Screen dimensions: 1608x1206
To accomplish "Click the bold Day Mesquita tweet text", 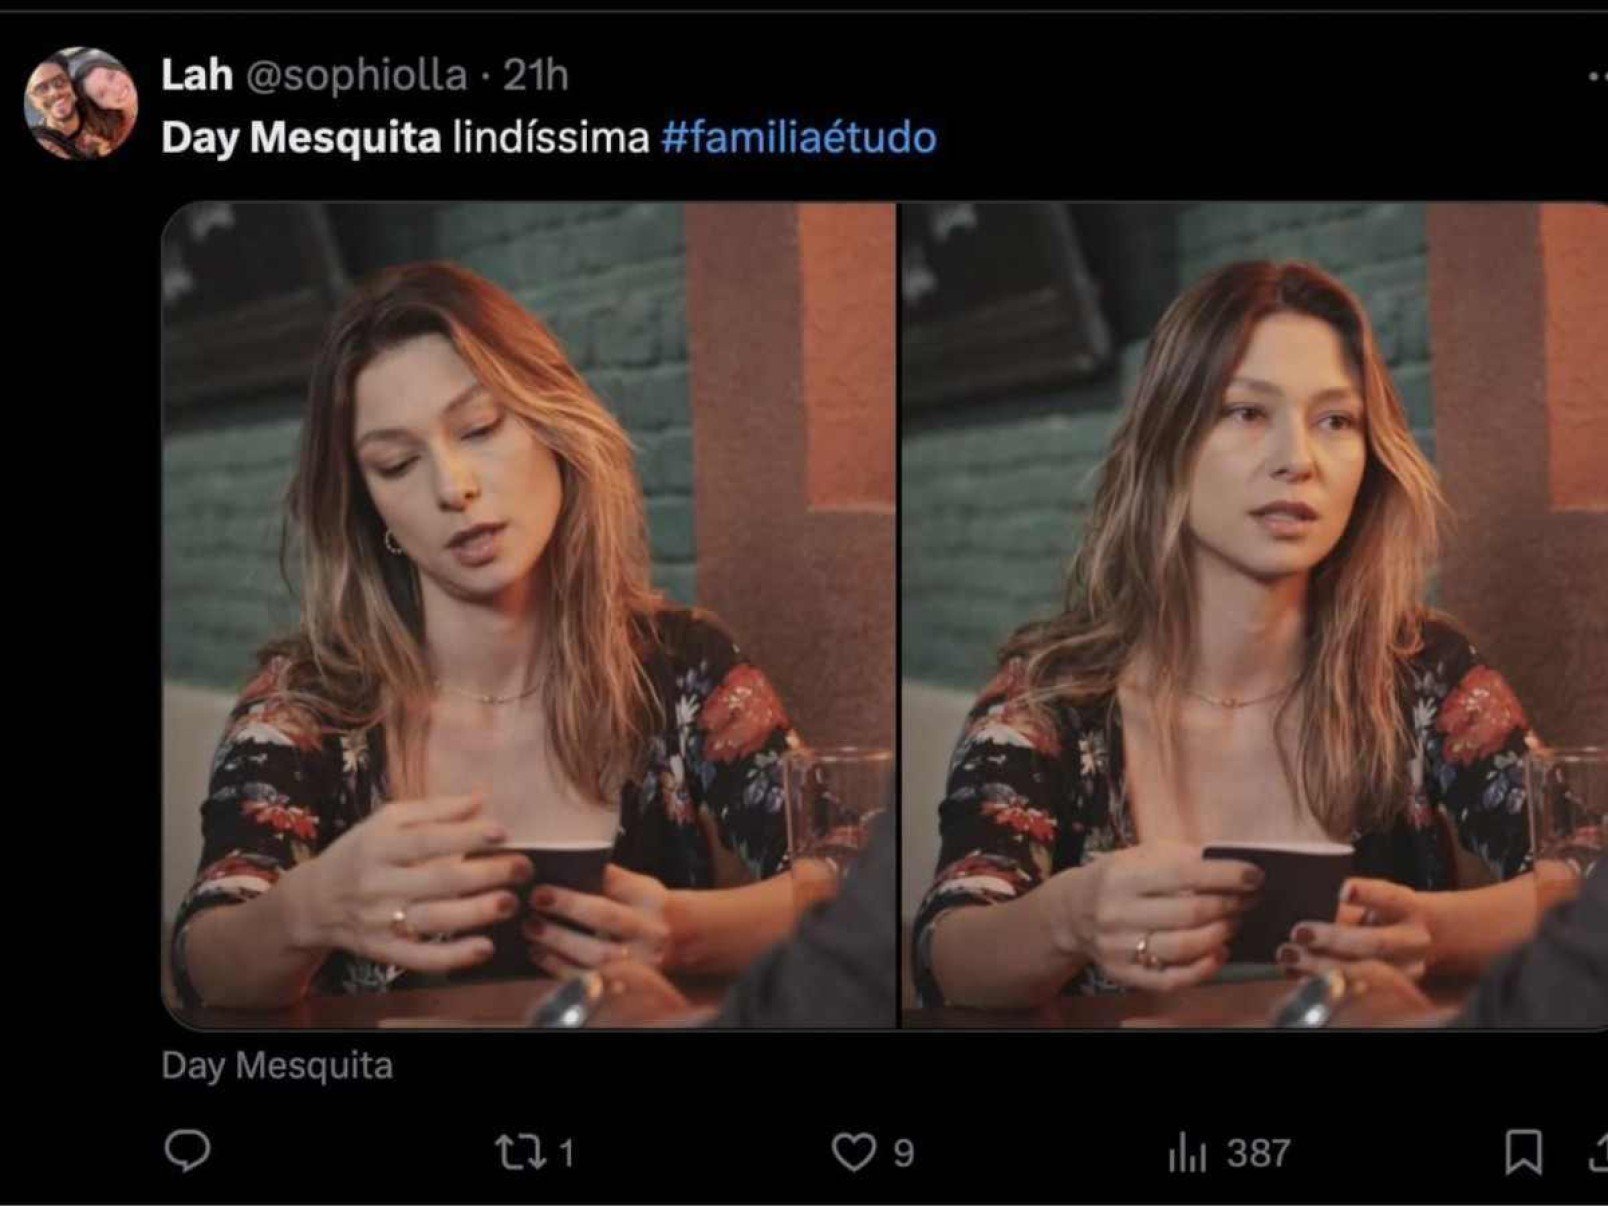I will click(x=301, y=137).
